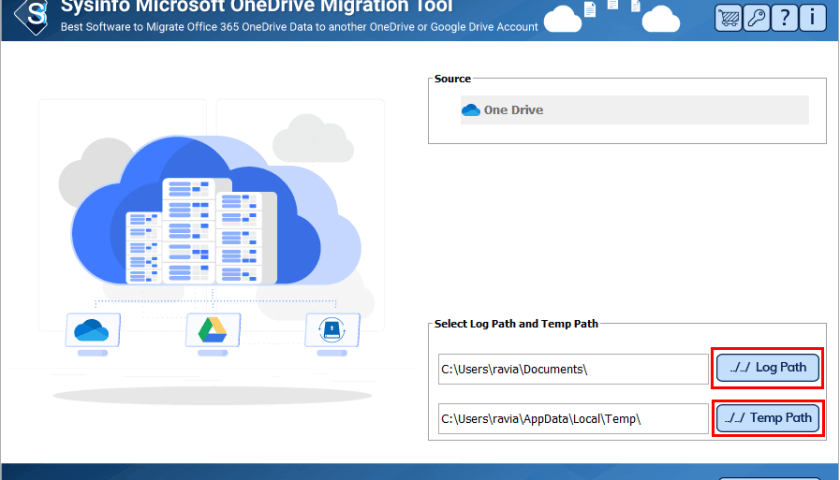The width and height of the screenshot is (840, 480).
Task: Click the OneDrive cloud icon in Source
Action: tap(471, 110)
